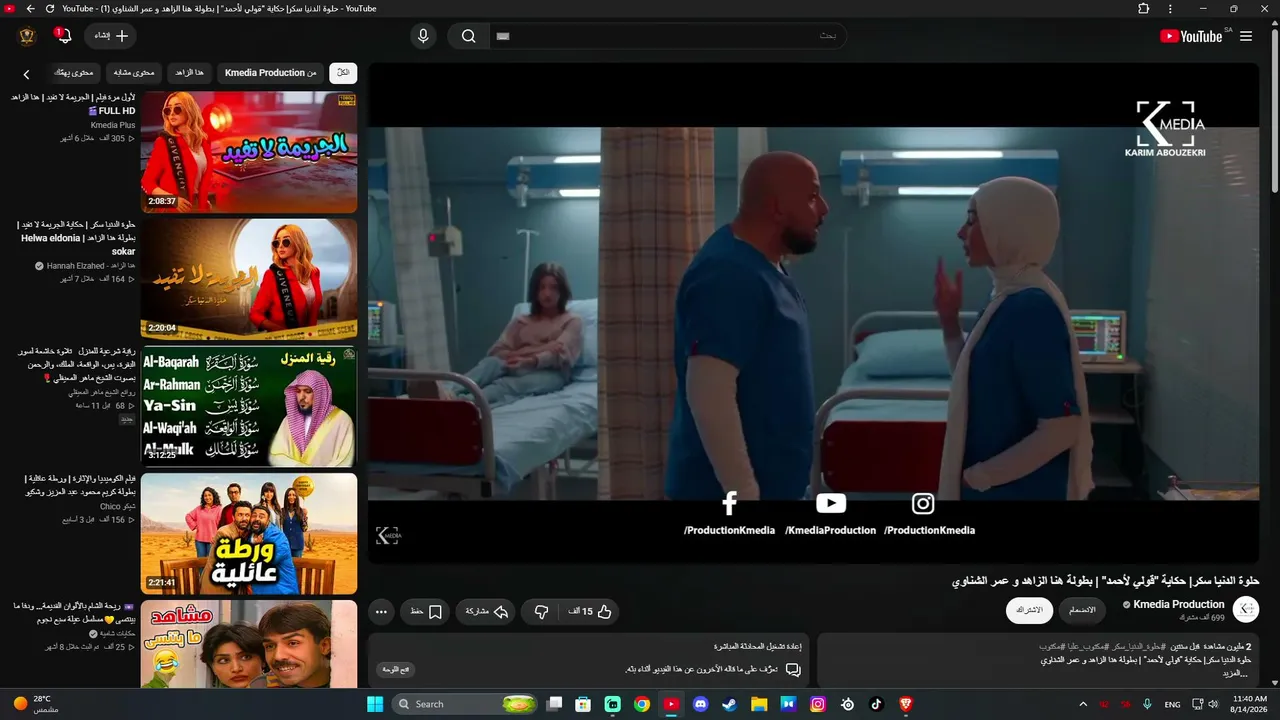Open Instagram from the taskbar
Image resolution: width=1280 pixels, height=720 pixels.
818,704
